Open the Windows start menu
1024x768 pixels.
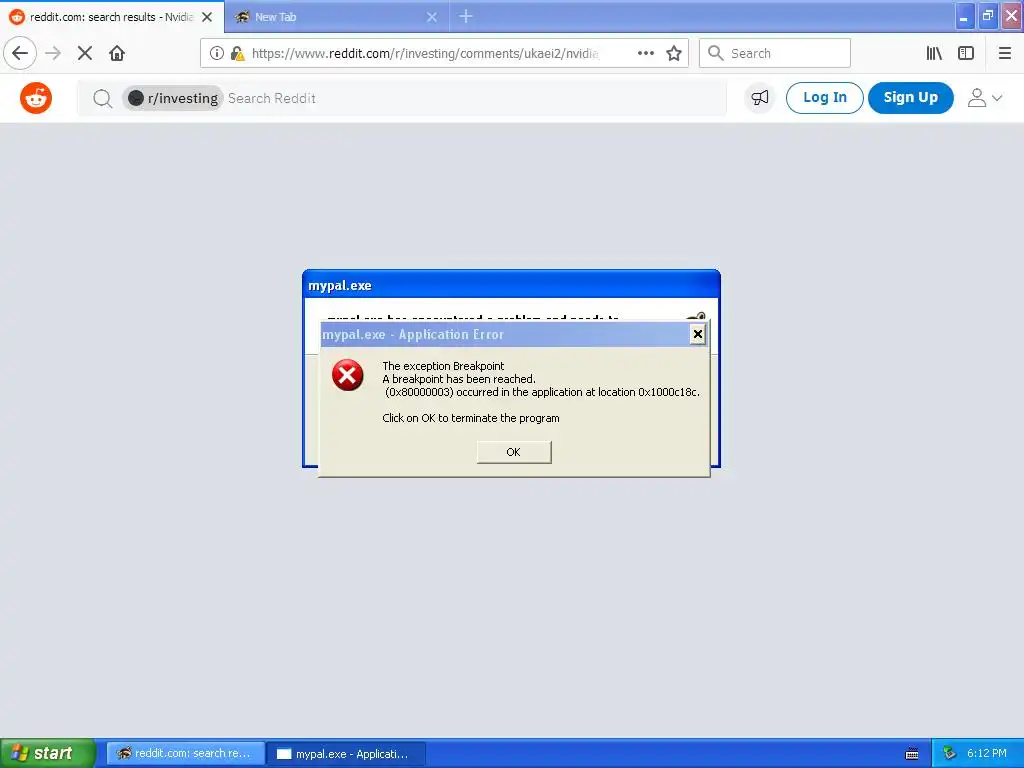tap(48, 753)
